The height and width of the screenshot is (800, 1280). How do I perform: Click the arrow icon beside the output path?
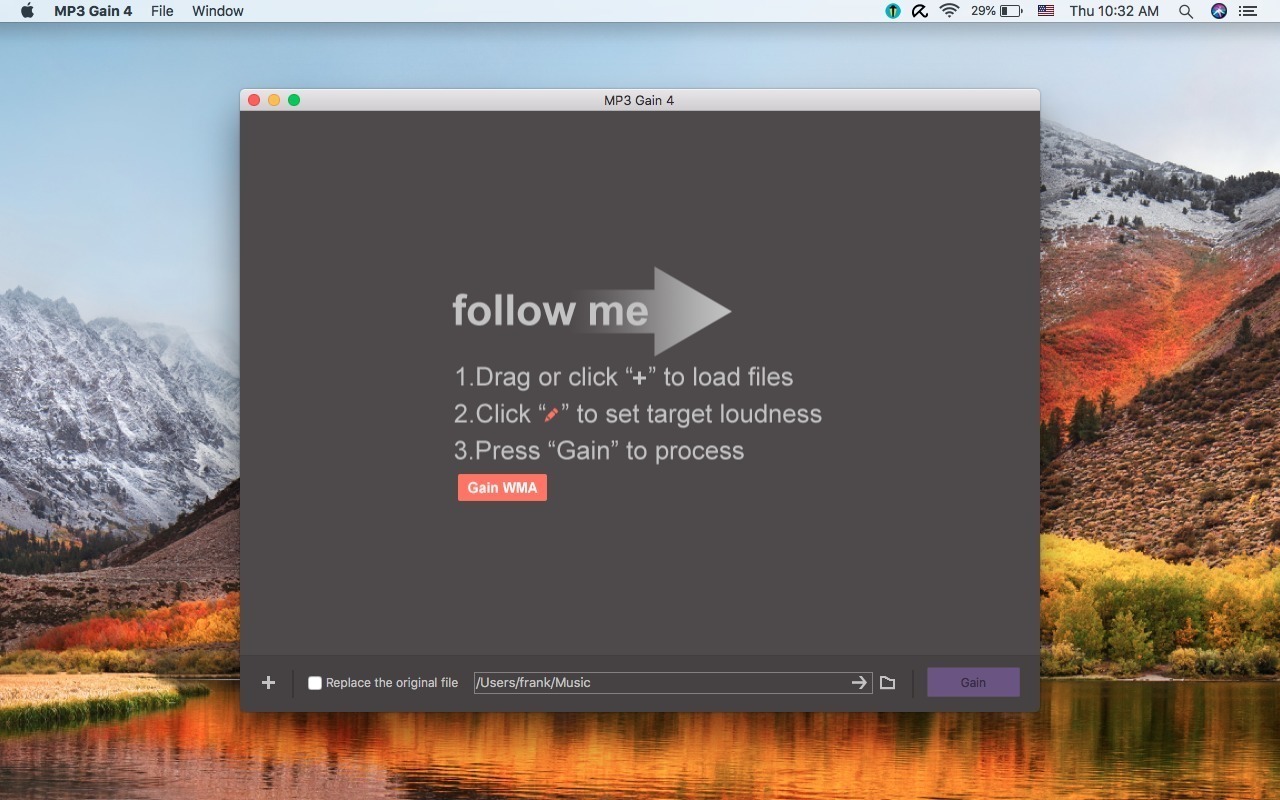(858, 682)
